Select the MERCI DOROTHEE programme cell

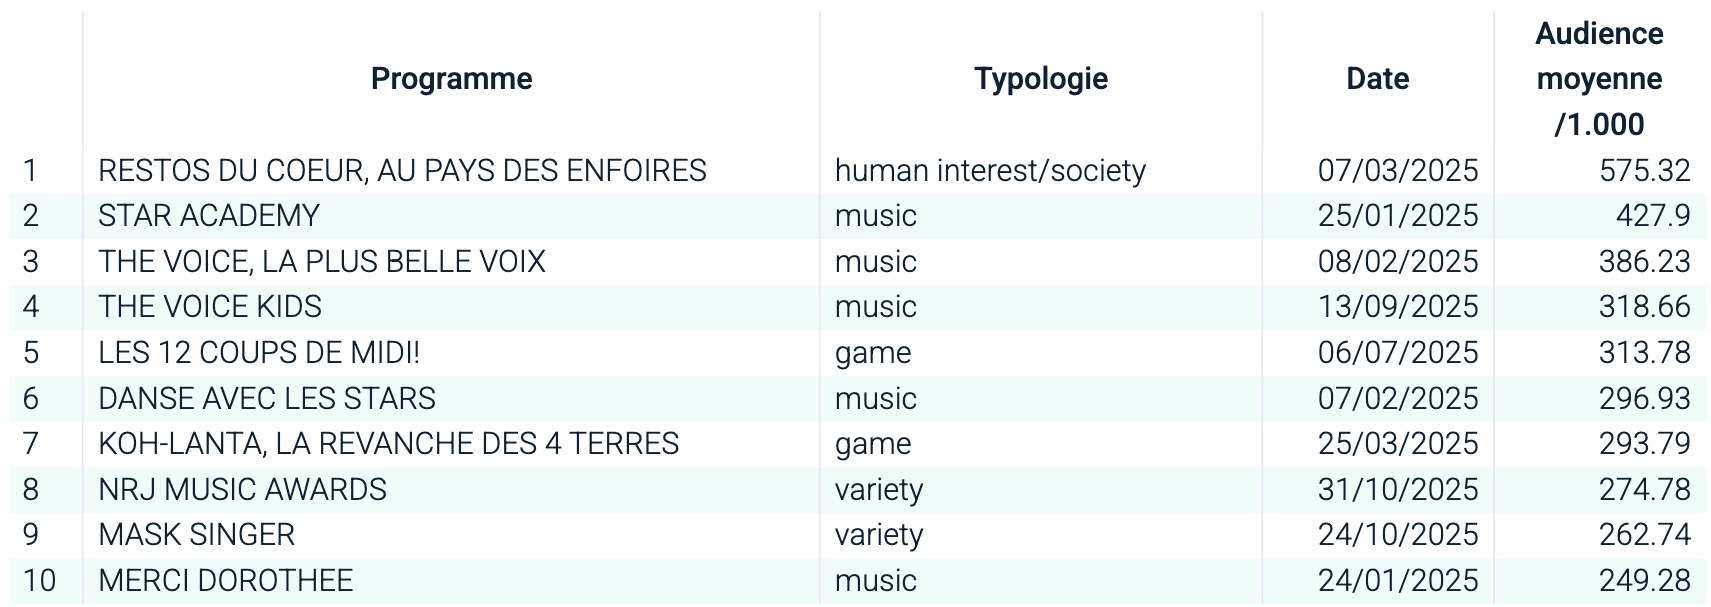(x=226, y=581)
